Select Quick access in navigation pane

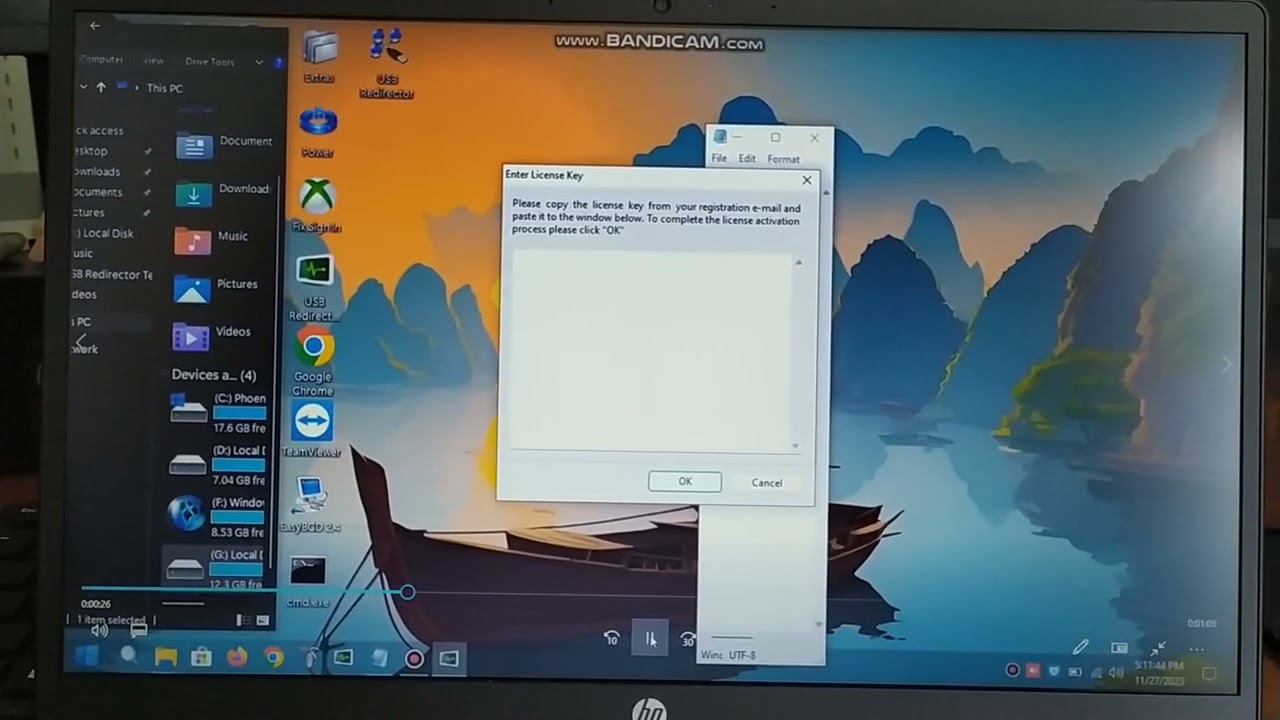[x=99, y=131]
